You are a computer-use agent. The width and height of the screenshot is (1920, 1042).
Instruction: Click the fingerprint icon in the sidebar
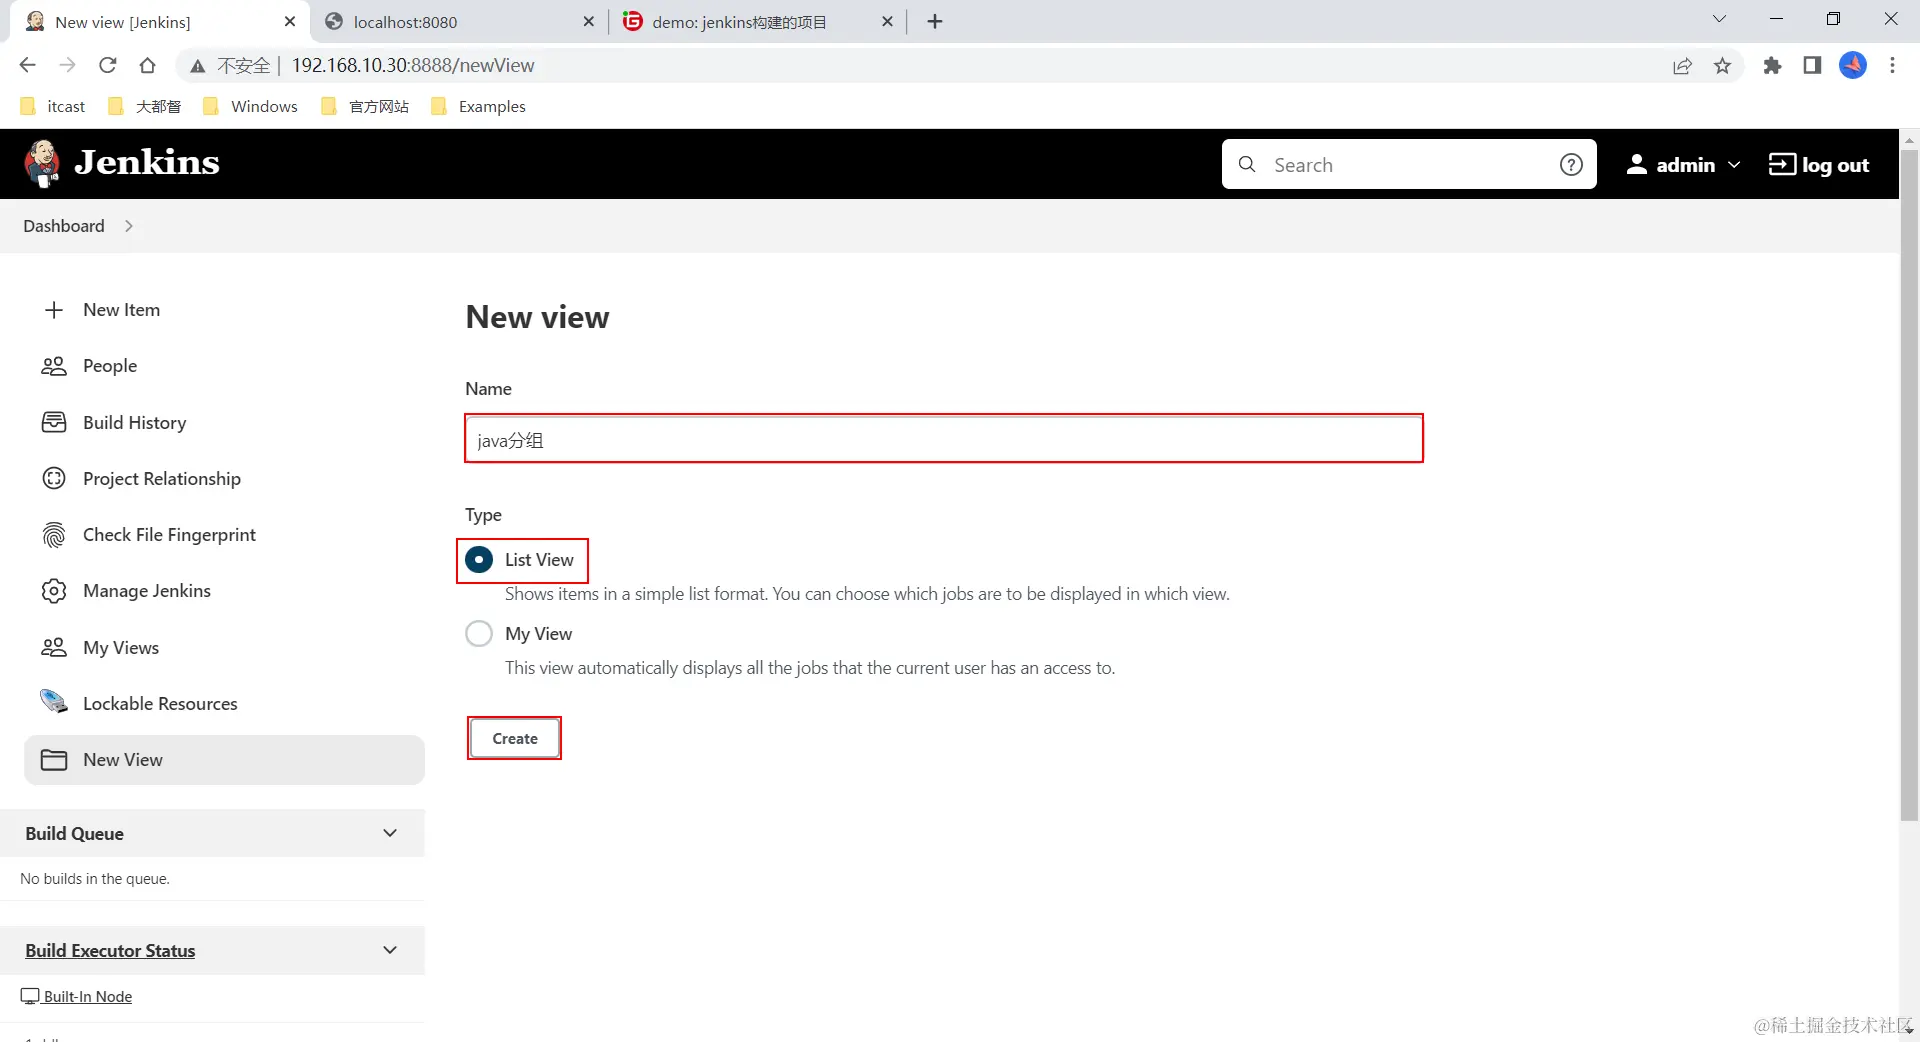[54, 535]
